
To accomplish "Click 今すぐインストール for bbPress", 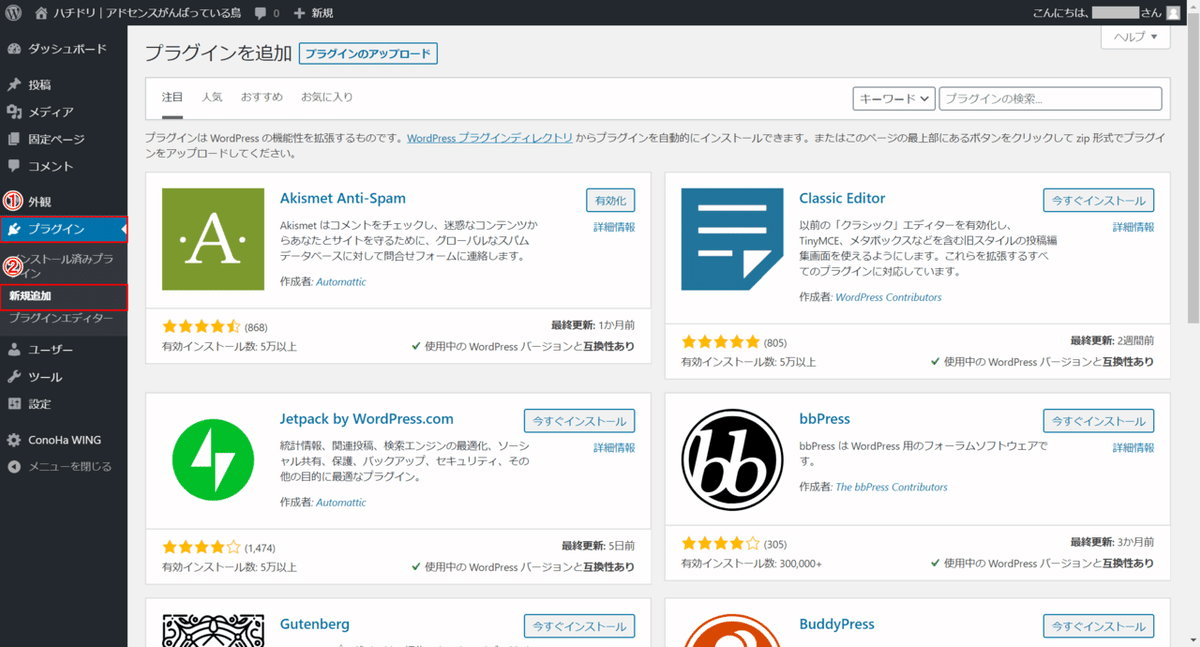I will (x=1099, y=421).
